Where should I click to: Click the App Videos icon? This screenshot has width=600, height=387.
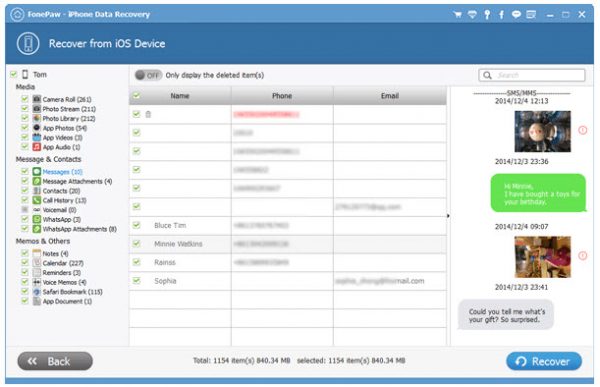[37, 137]
